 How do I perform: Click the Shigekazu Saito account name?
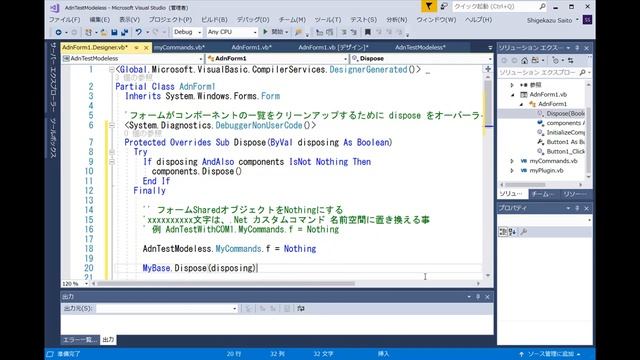(x=549, y=20)
